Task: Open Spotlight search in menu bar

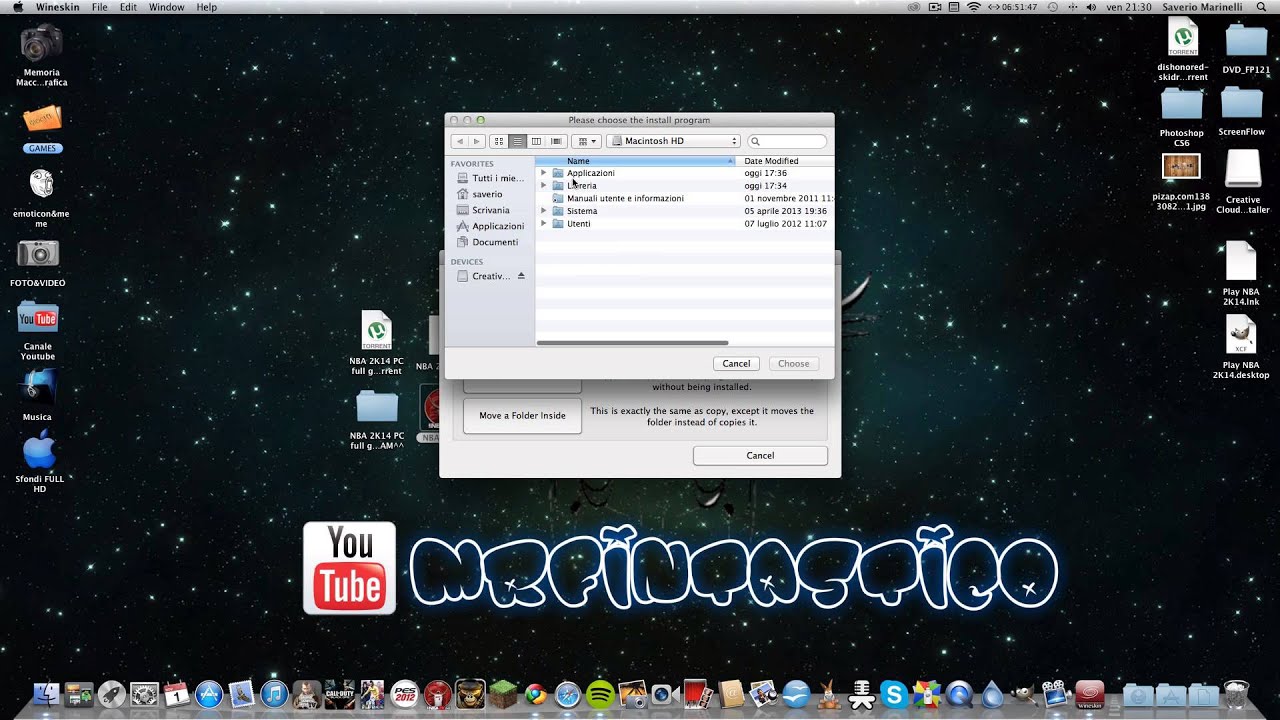Action: [1262, 7]
